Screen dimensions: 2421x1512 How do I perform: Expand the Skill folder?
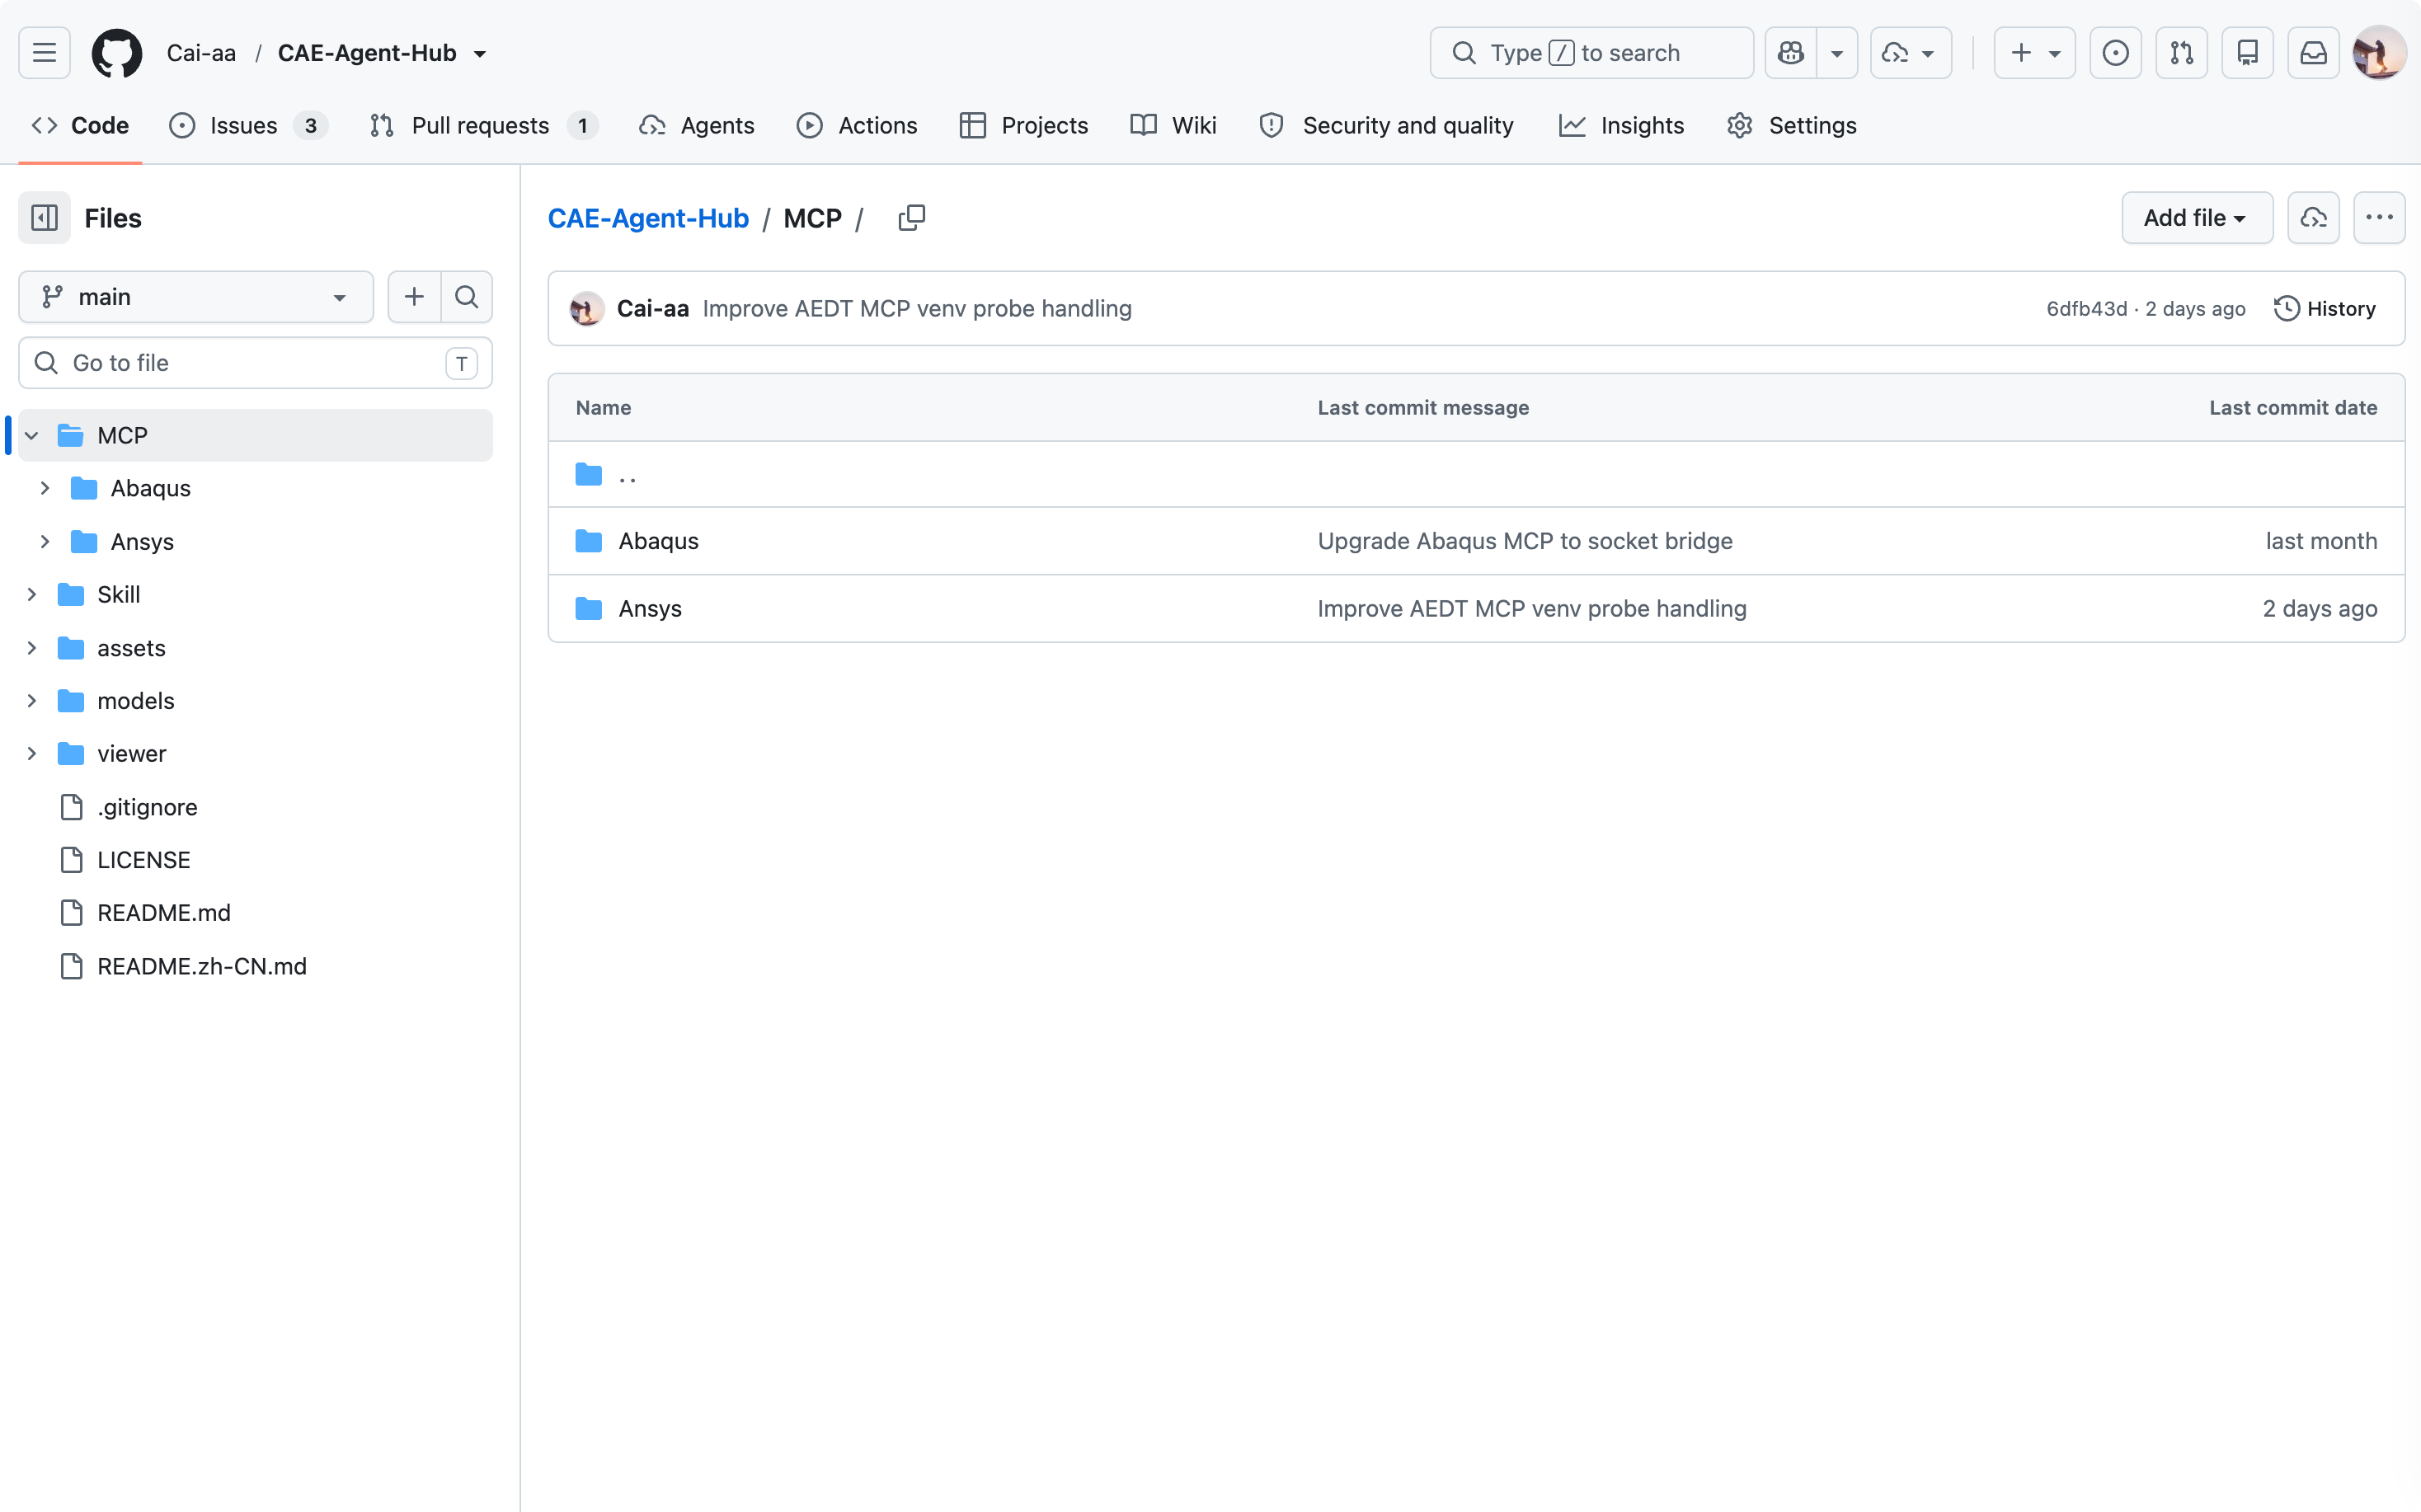pos(31,595)
